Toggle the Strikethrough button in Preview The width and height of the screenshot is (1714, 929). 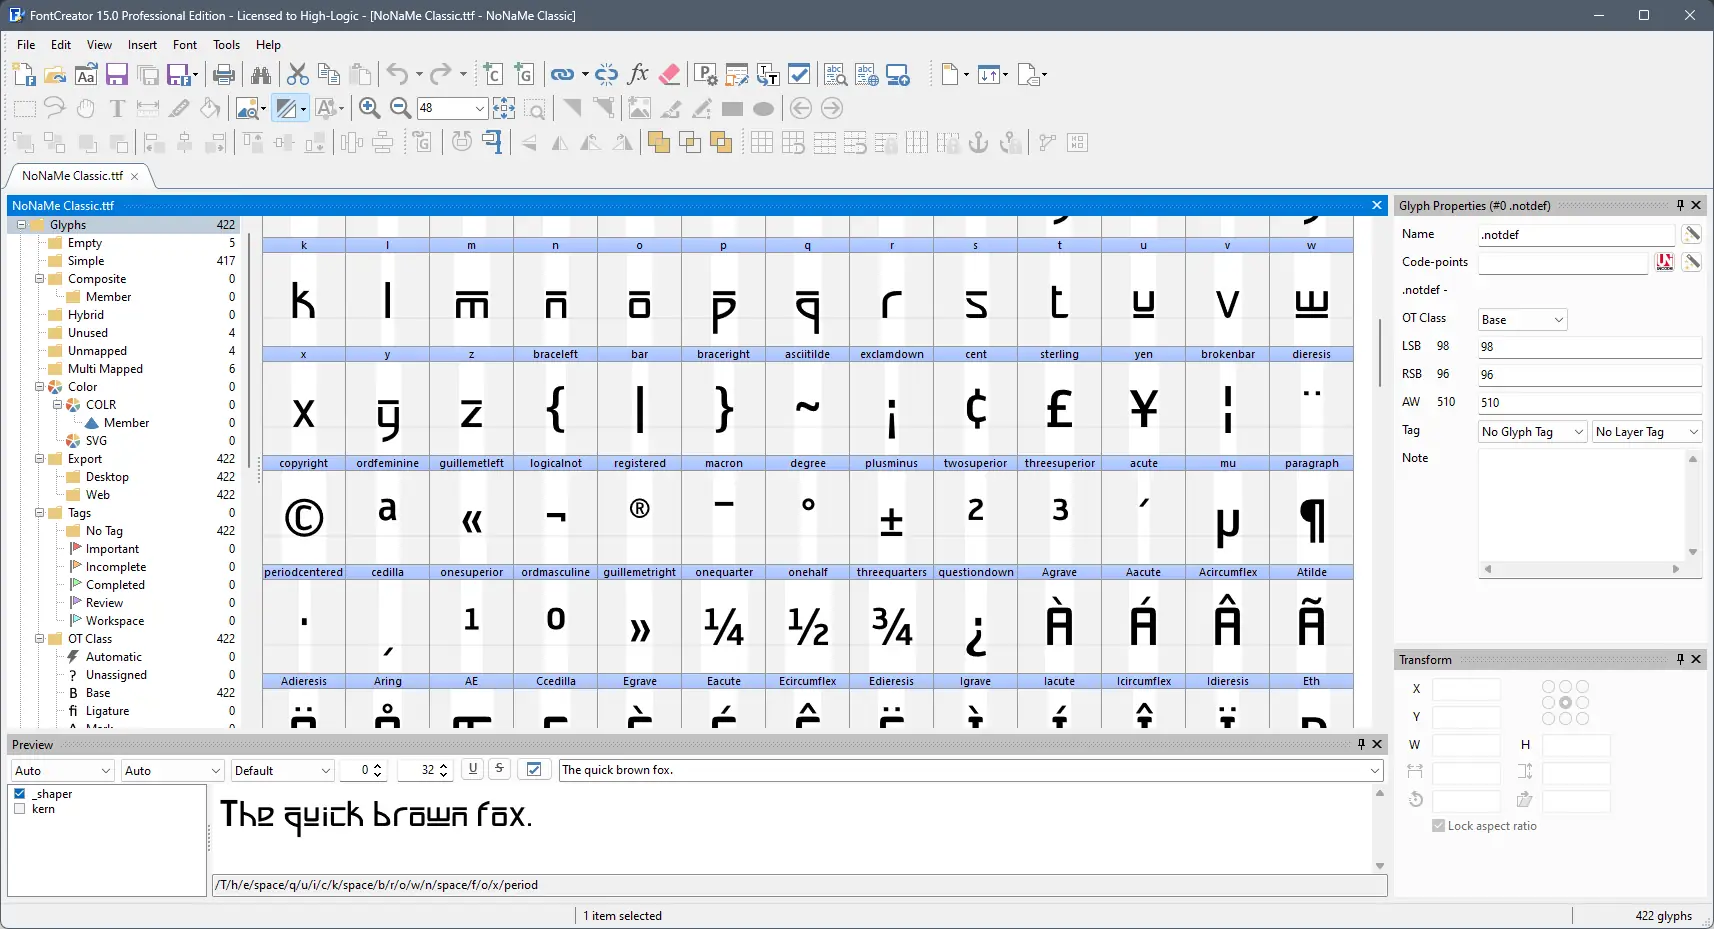pyautogui.click(x=499, y=769)
